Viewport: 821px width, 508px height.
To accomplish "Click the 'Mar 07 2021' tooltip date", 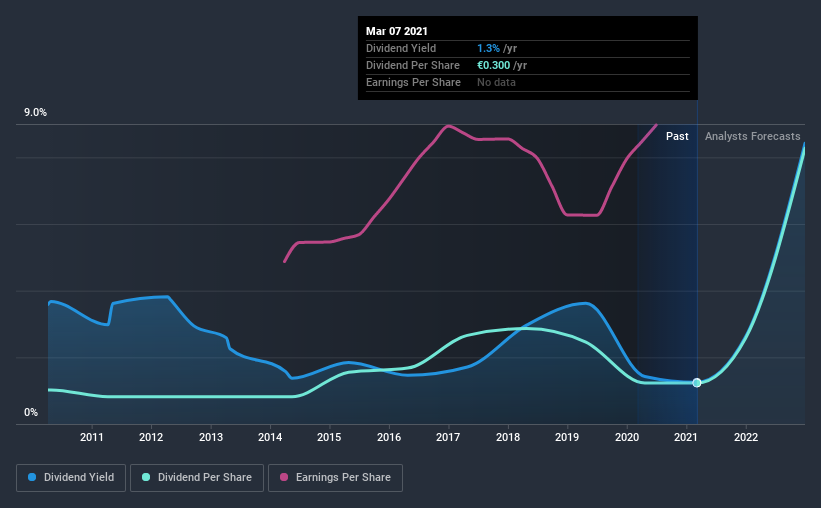I will click(397, 31).
